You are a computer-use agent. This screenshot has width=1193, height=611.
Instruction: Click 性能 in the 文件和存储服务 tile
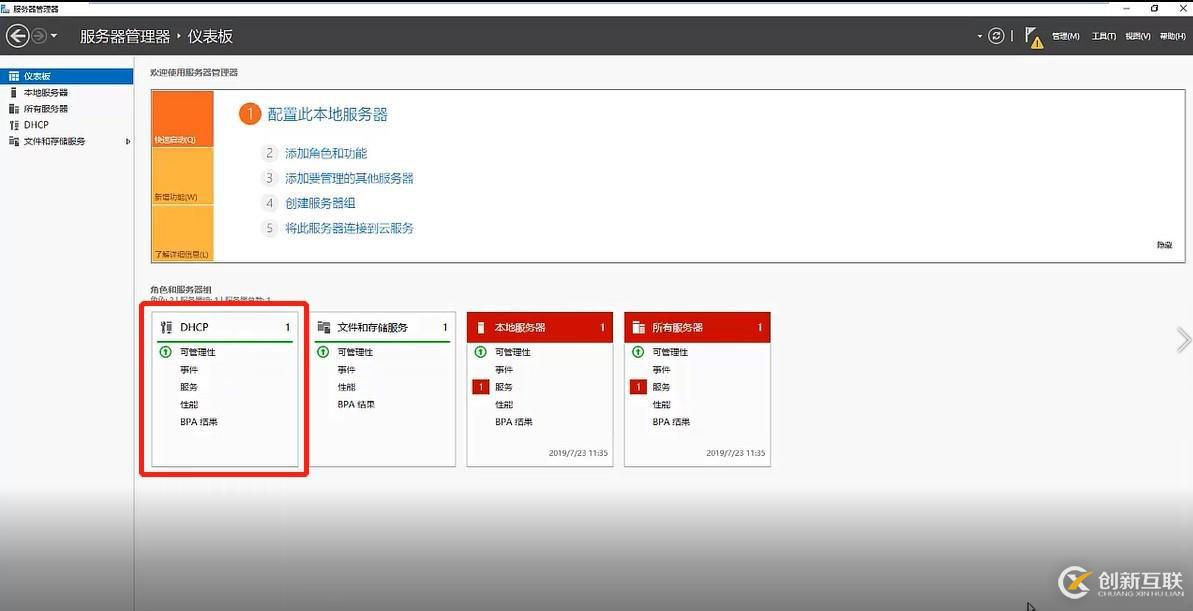coord(346,387)
